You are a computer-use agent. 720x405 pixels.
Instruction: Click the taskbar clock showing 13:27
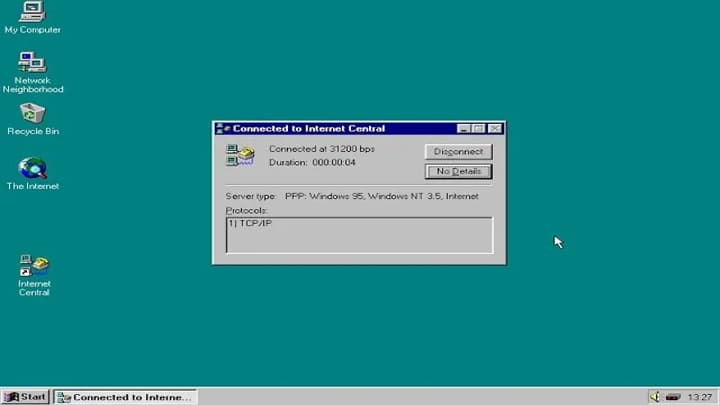[x=700, y=397]
